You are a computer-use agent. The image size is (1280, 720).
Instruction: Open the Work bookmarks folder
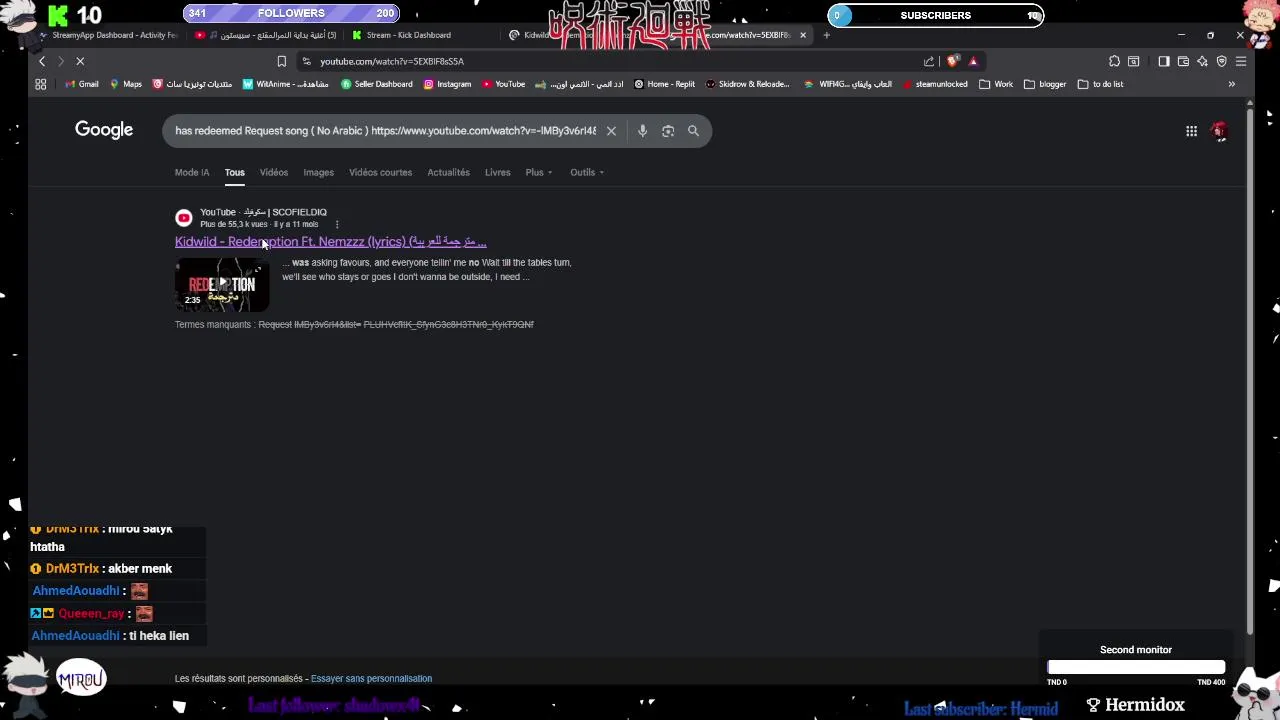click(996, 84)
